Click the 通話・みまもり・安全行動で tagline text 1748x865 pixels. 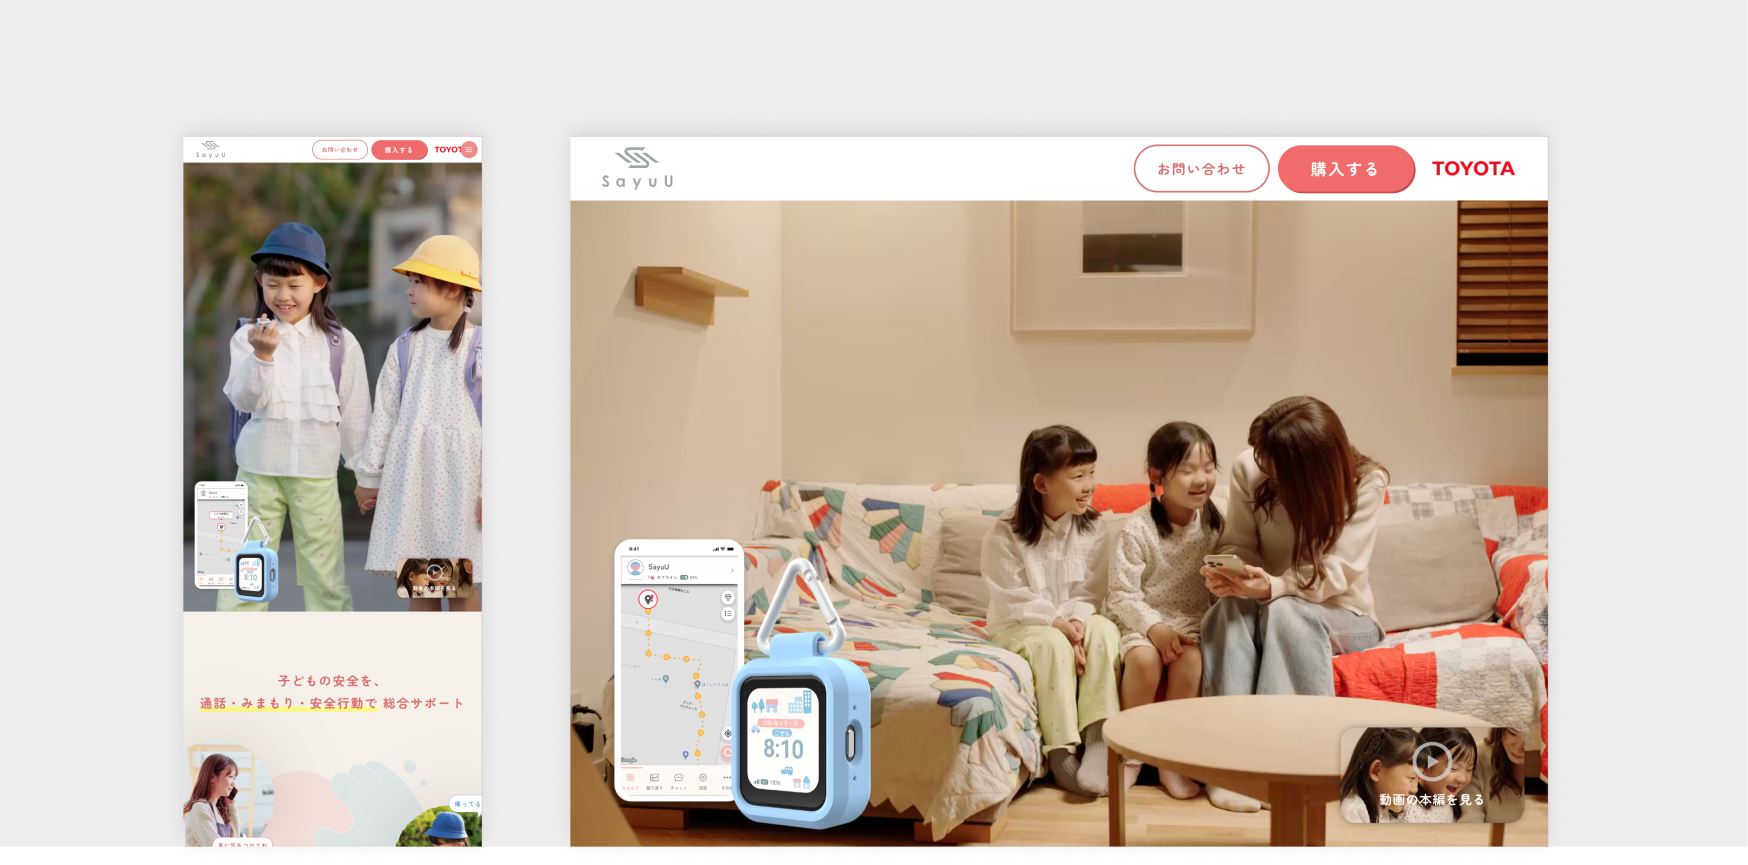click(x=288, y=703)
